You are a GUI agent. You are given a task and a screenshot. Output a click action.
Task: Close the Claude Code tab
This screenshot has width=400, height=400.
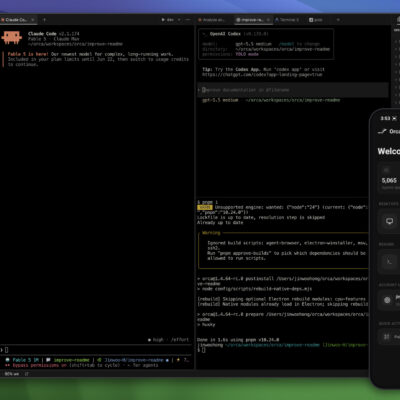pyautogui.click(x=32, y=20)
